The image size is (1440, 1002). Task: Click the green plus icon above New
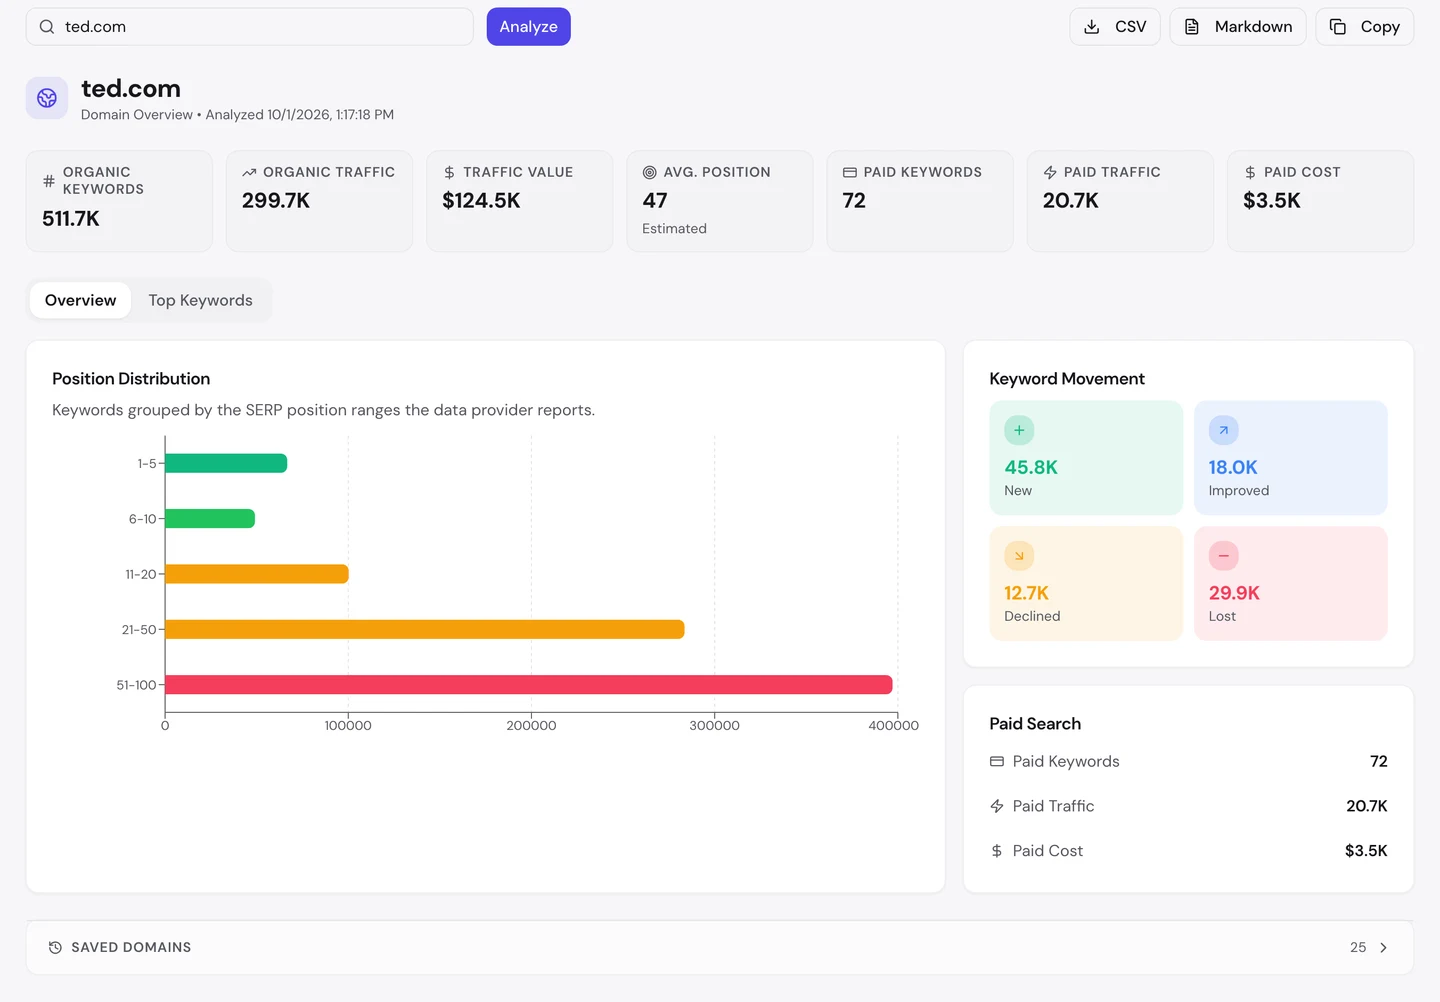1019,430
